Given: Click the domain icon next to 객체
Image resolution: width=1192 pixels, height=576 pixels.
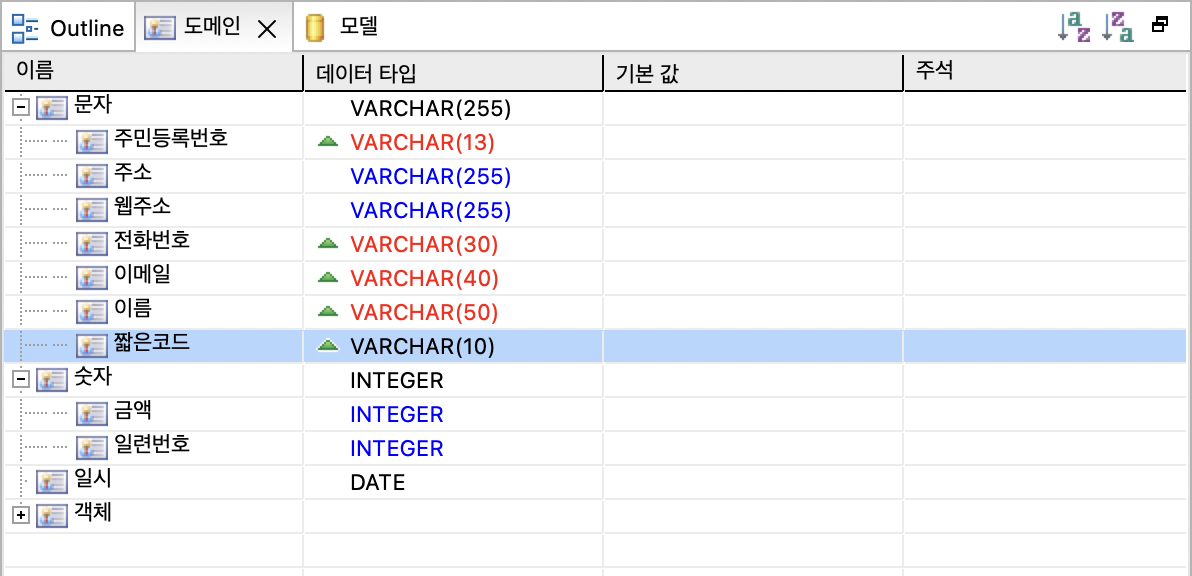Looking at the screenshot, I should pyautogui.click(x=50, y=516).
